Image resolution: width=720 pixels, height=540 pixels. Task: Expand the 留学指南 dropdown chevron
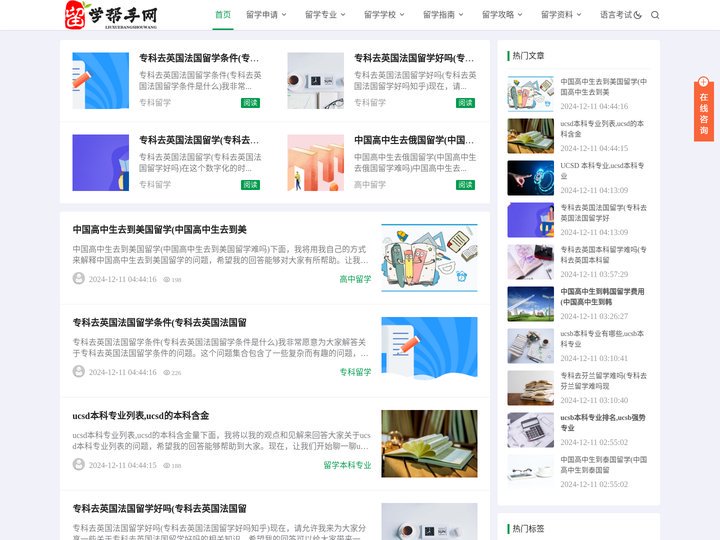[x=461, y=15]
